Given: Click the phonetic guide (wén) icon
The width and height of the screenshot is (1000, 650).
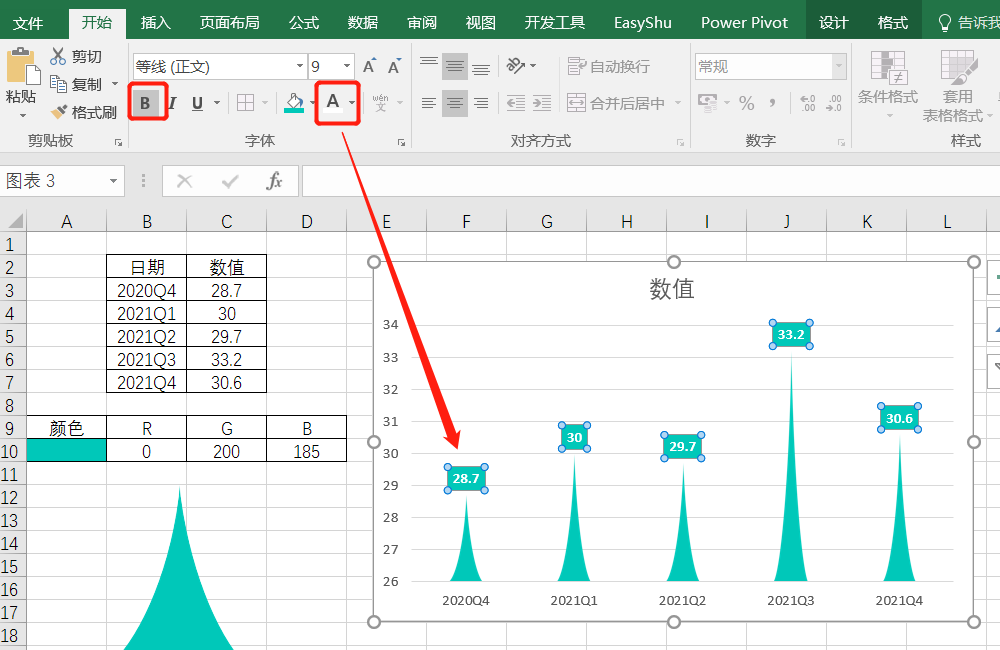Looking at the screenshot, I should click(x=381, y=103).
